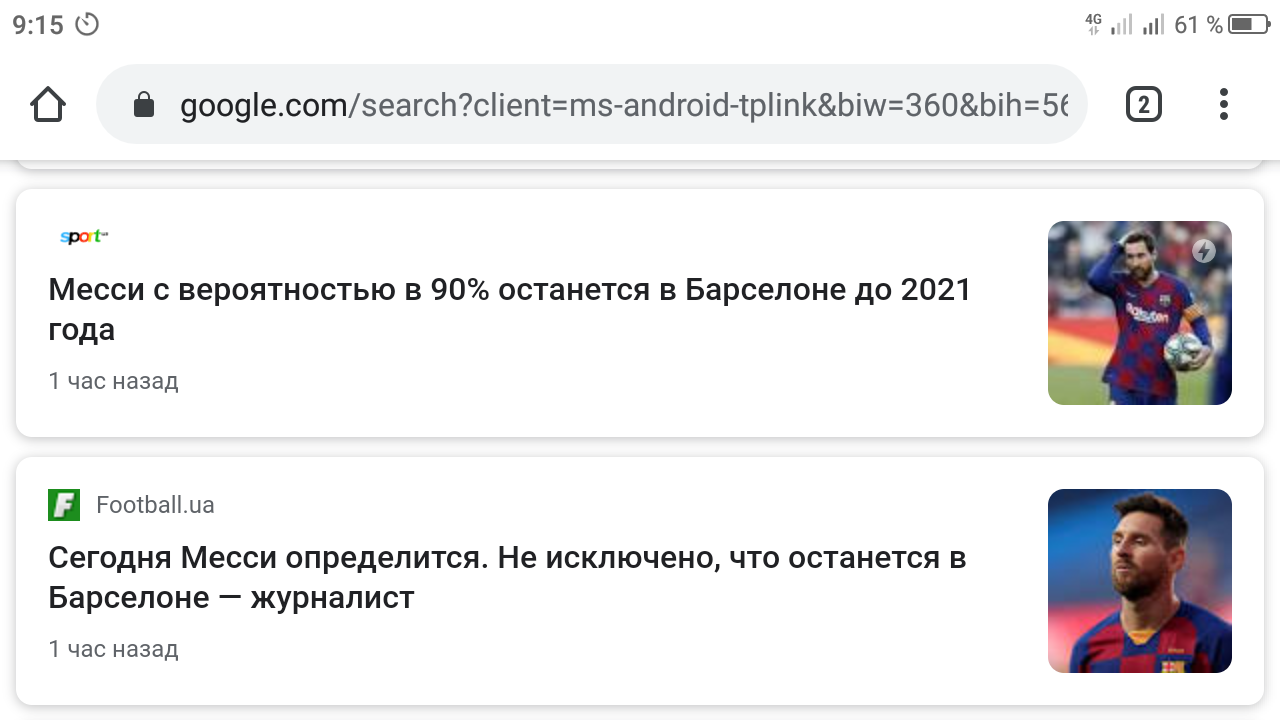Tap the first news result card
This screenshot has width=1280, height=720.
click(x=640, y=310)
